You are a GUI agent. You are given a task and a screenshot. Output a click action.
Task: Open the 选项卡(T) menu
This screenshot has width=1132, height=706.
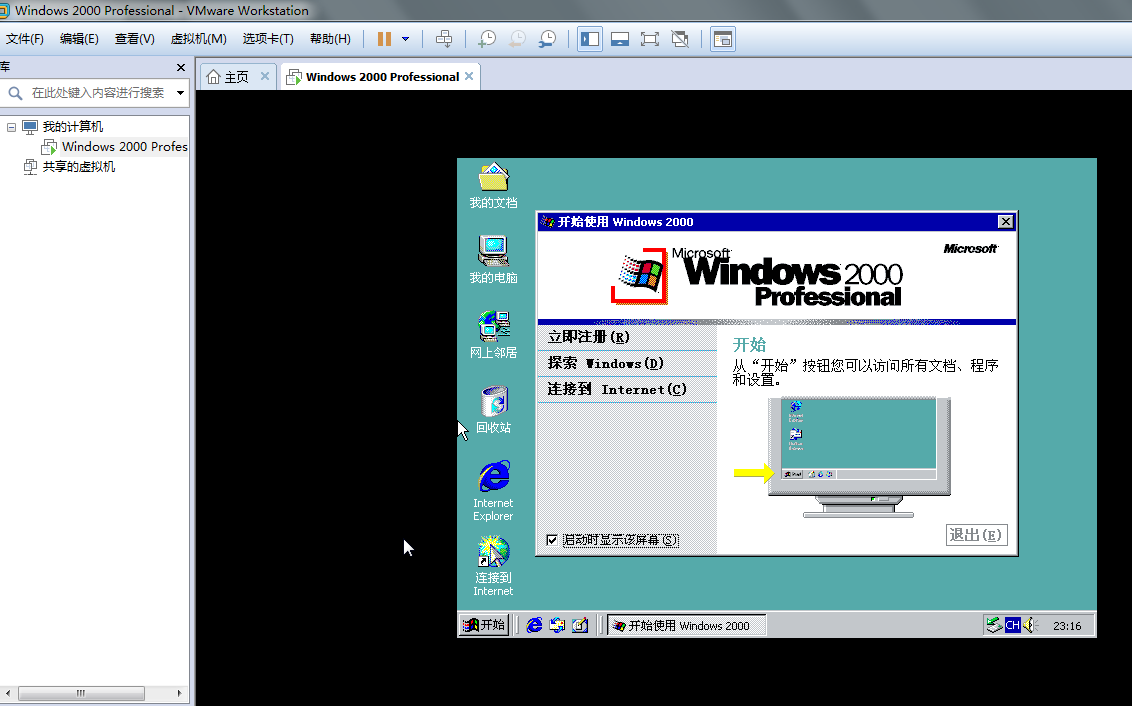pos(268,39)
